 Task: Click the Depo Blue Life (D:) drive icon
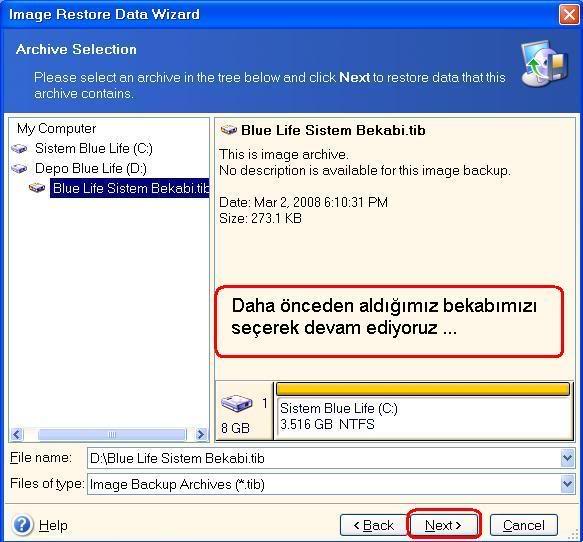(x=19, y=169)
